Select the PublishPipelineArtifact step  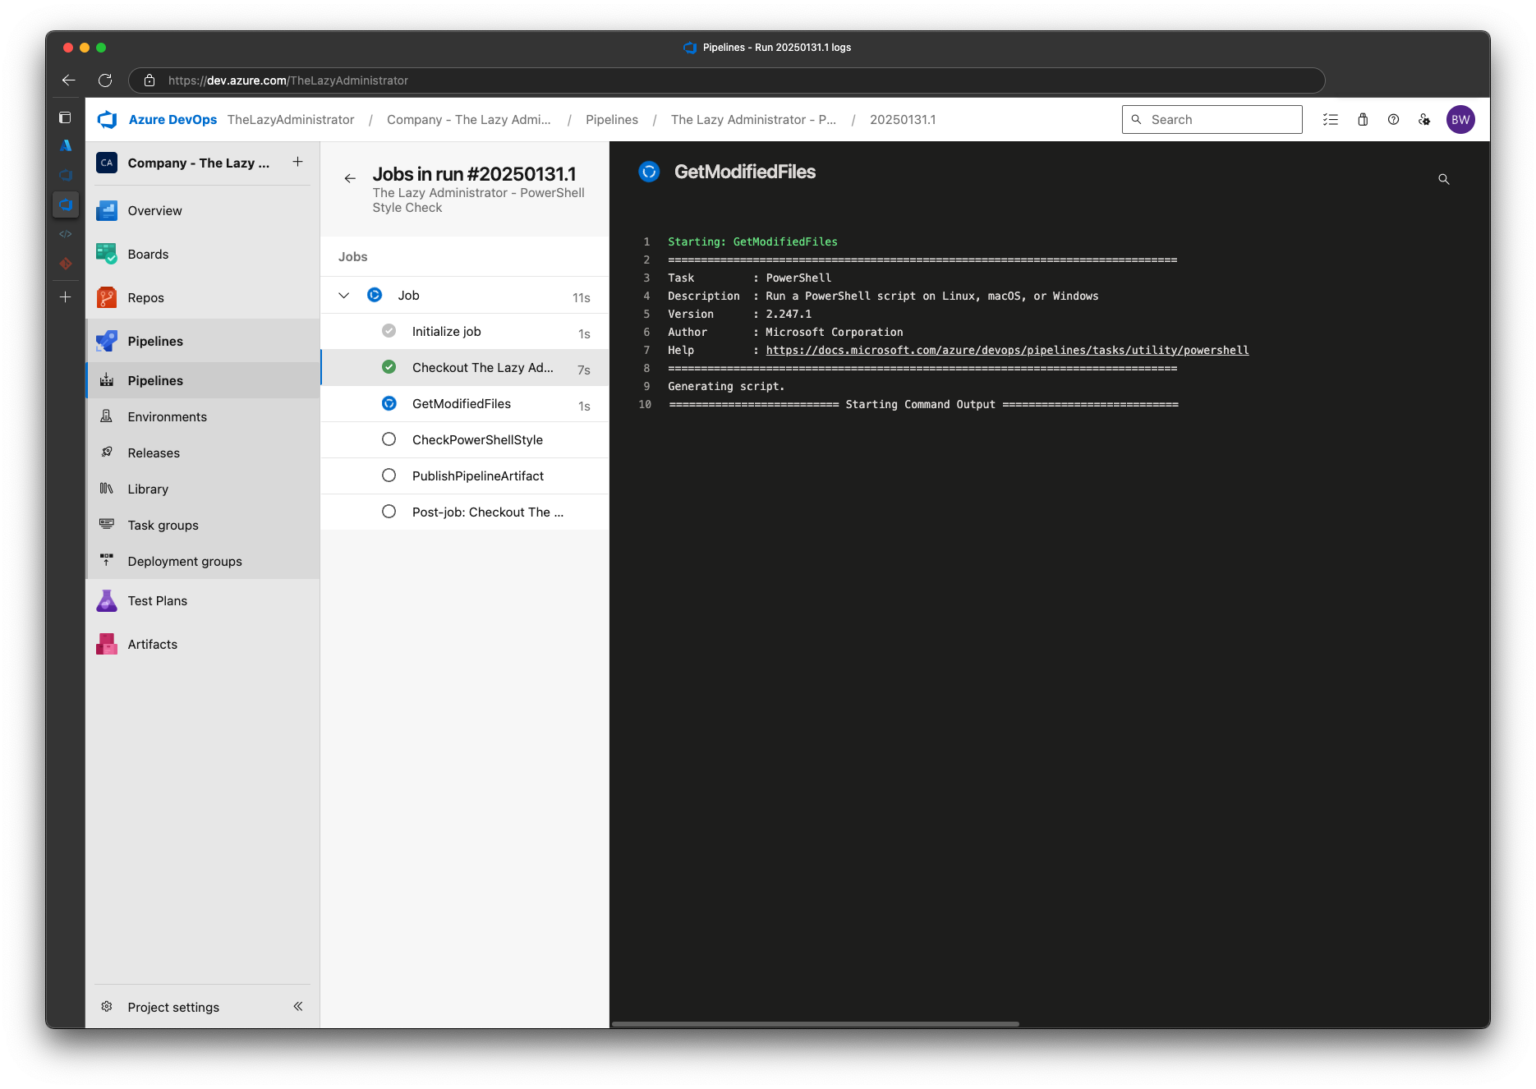click(x=465, y=476)
